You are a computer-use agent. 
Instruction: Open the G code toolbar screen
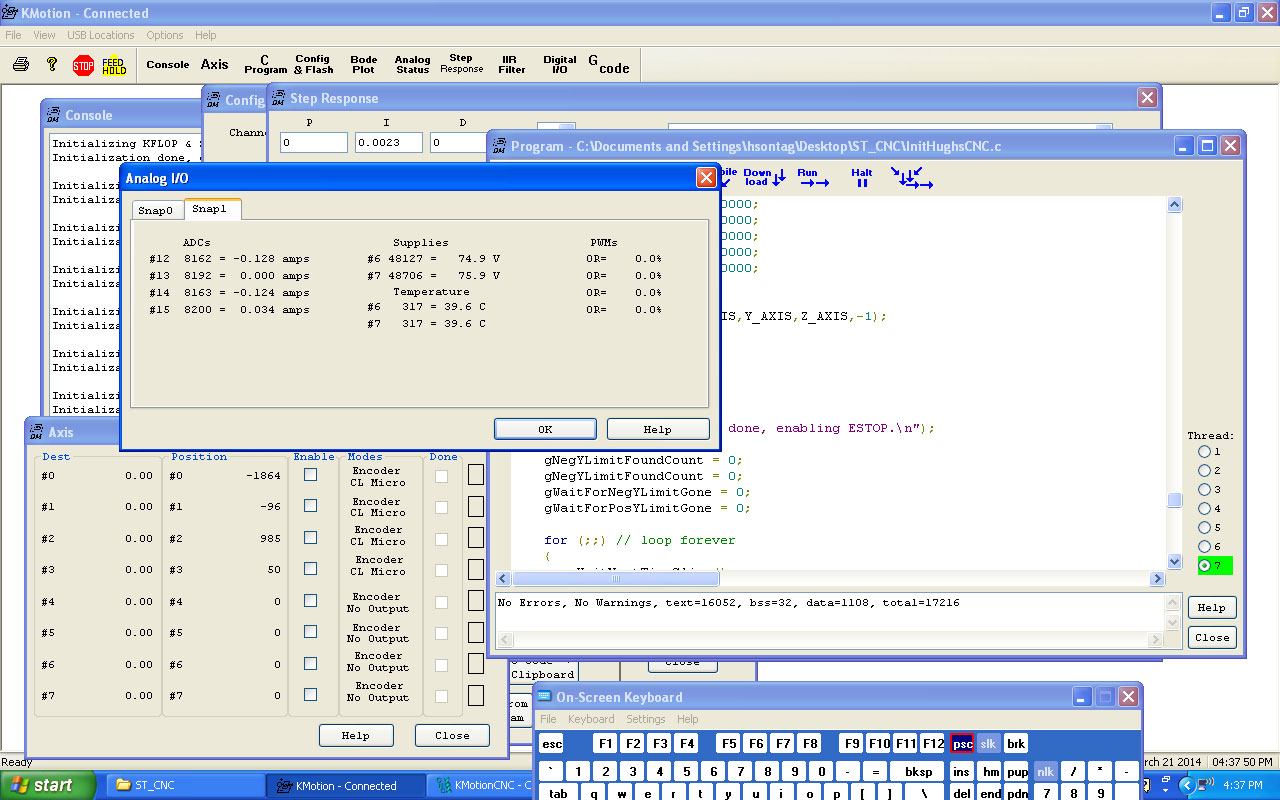pos(609,65)
